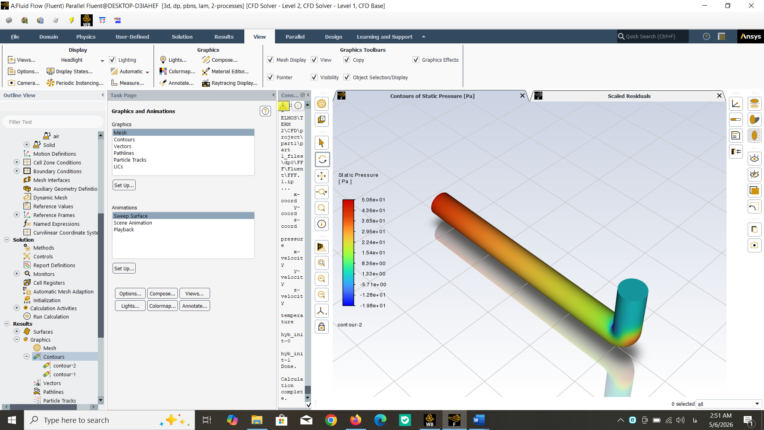Toggle the Pointer toolbar checkbox
This screenshot has height=430, width=764.
coord(270,77)
